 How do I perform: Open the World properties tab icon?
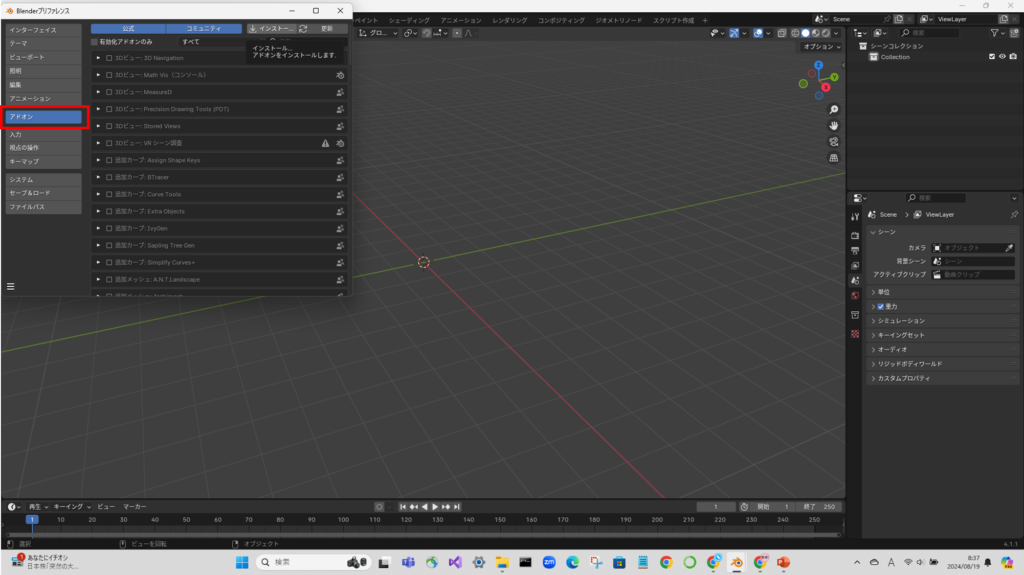click(x=855, y=296)
